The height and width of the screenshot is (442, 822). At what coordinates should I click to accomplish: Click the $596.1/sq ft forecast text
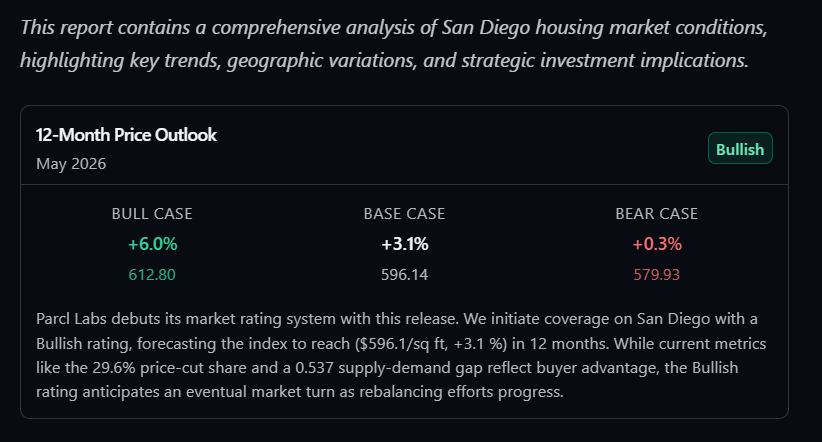[403, 343]
